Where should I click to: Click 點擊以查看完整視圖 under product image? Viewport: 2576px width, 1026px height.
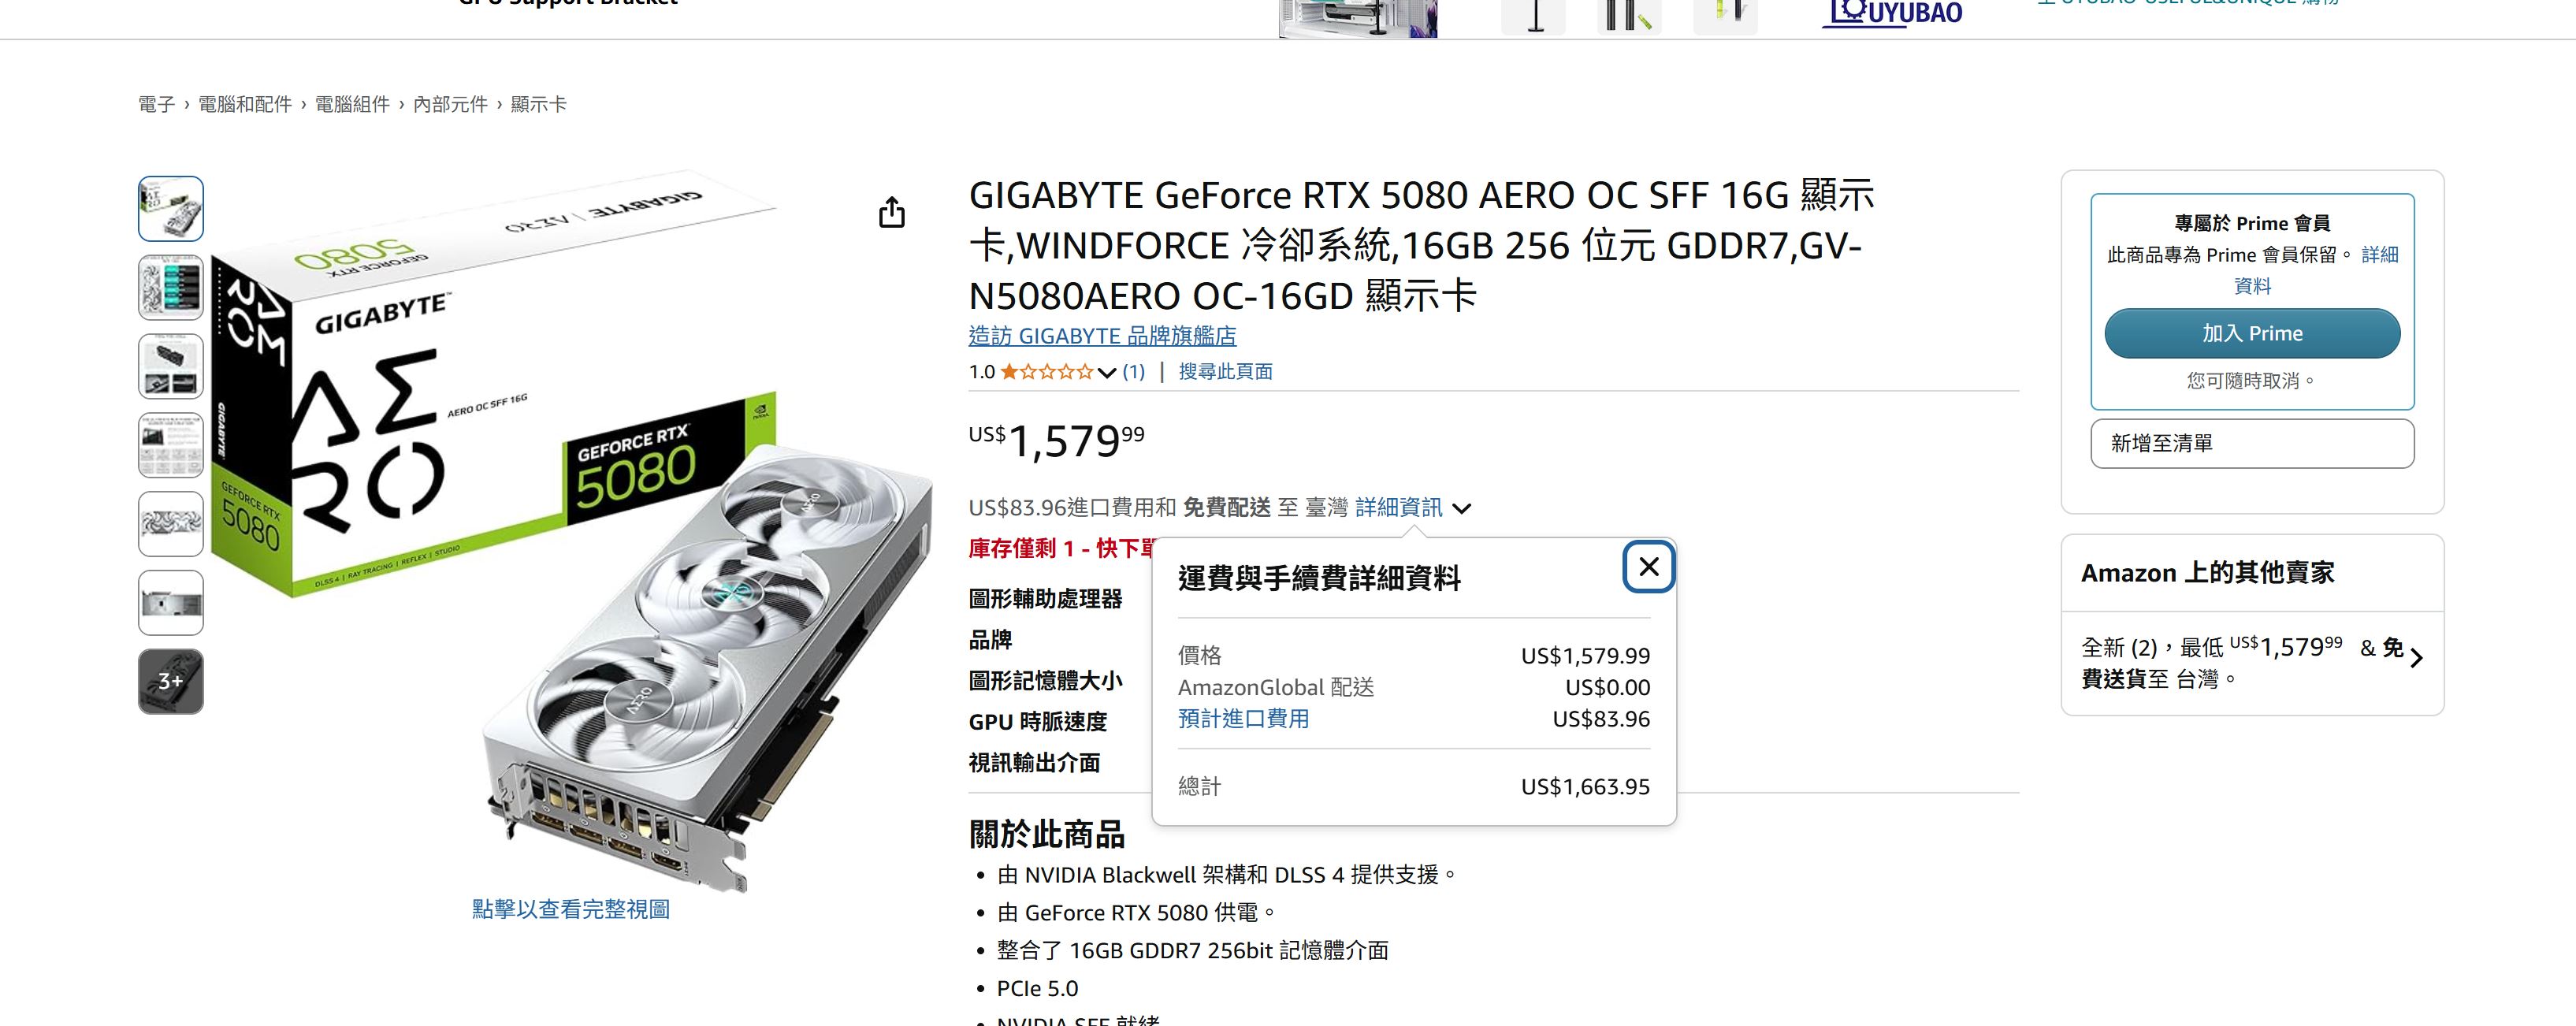[x=571, y=909]
